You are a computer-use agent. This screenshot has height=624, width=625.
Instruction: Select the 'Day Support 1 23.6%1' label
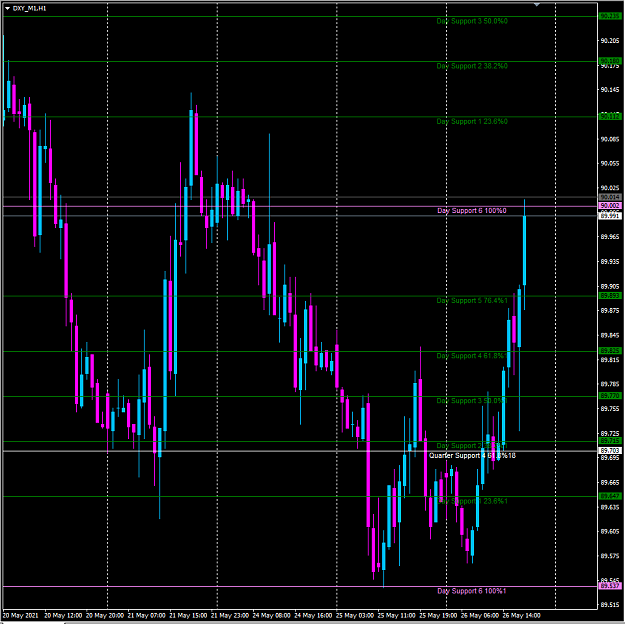[472, 501]
